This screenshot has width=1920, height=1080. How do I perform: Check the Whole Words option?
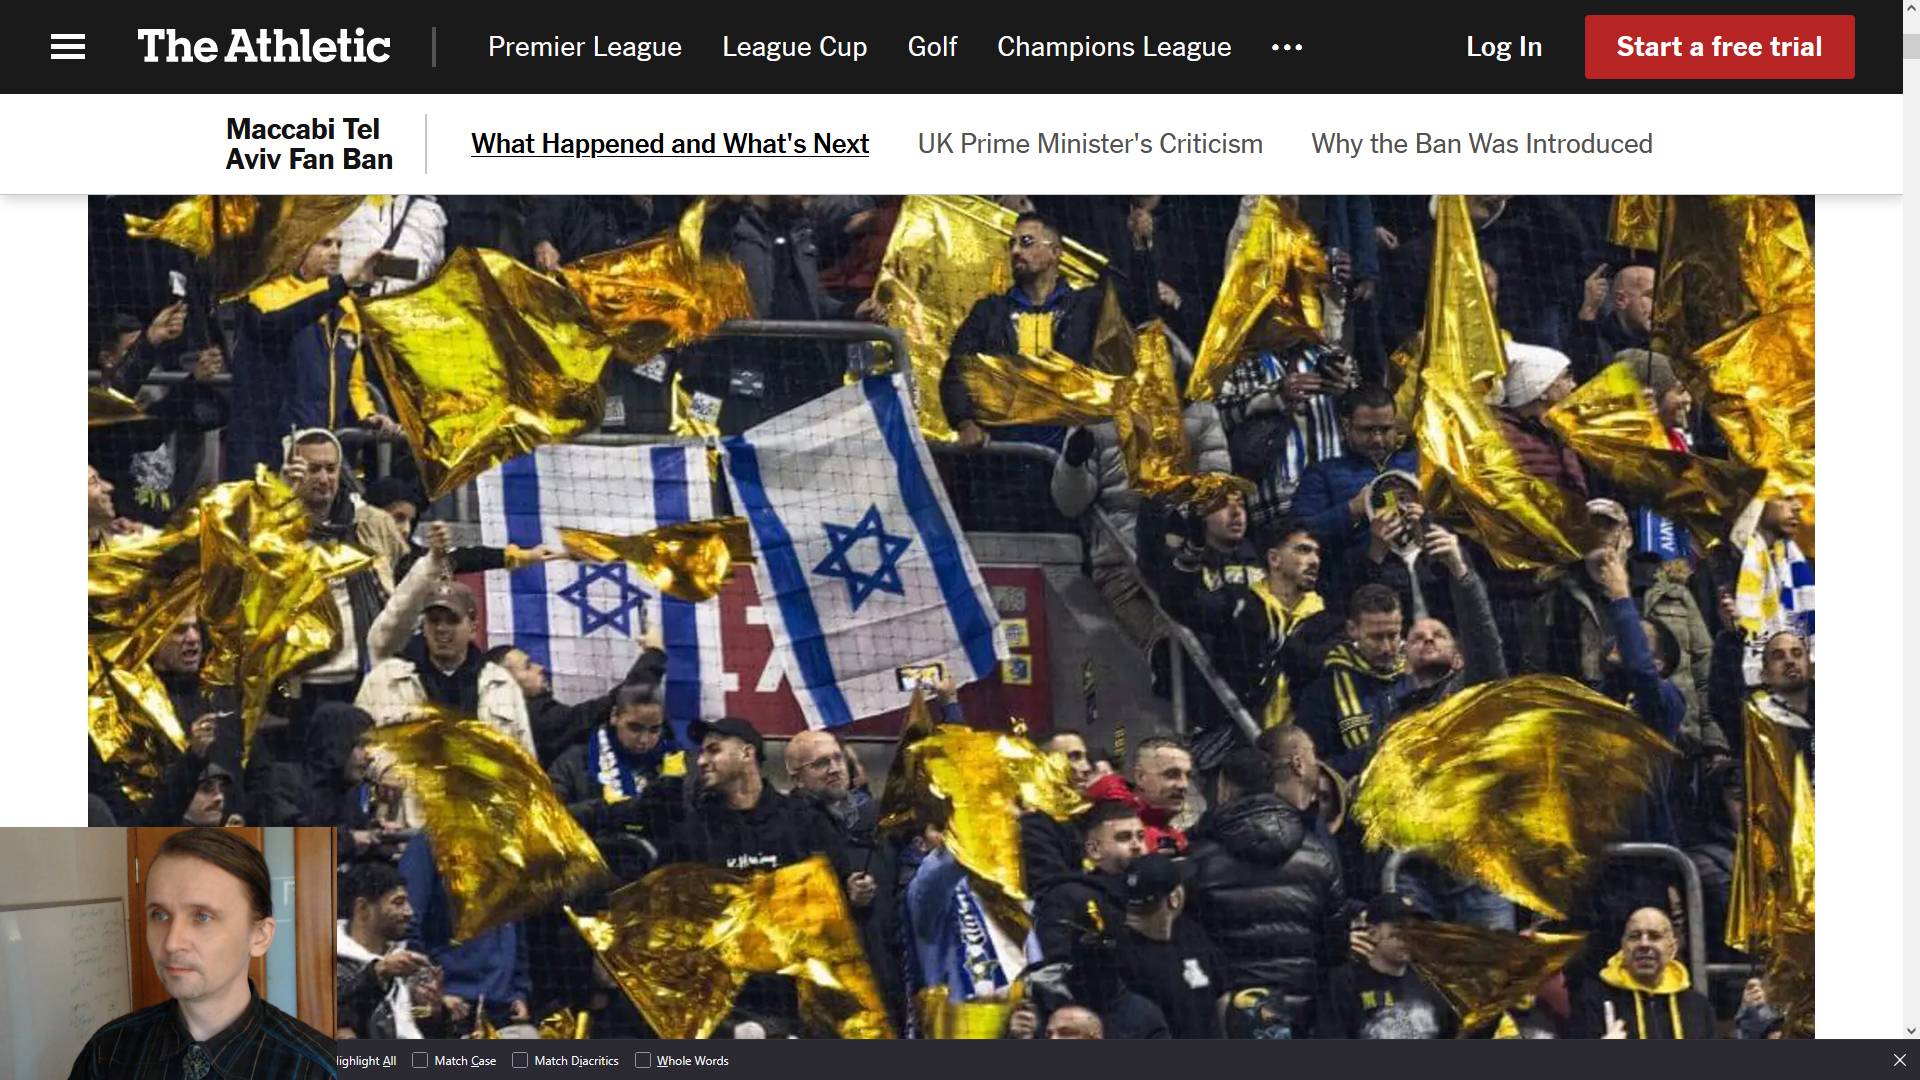(x=643, y=1060)
